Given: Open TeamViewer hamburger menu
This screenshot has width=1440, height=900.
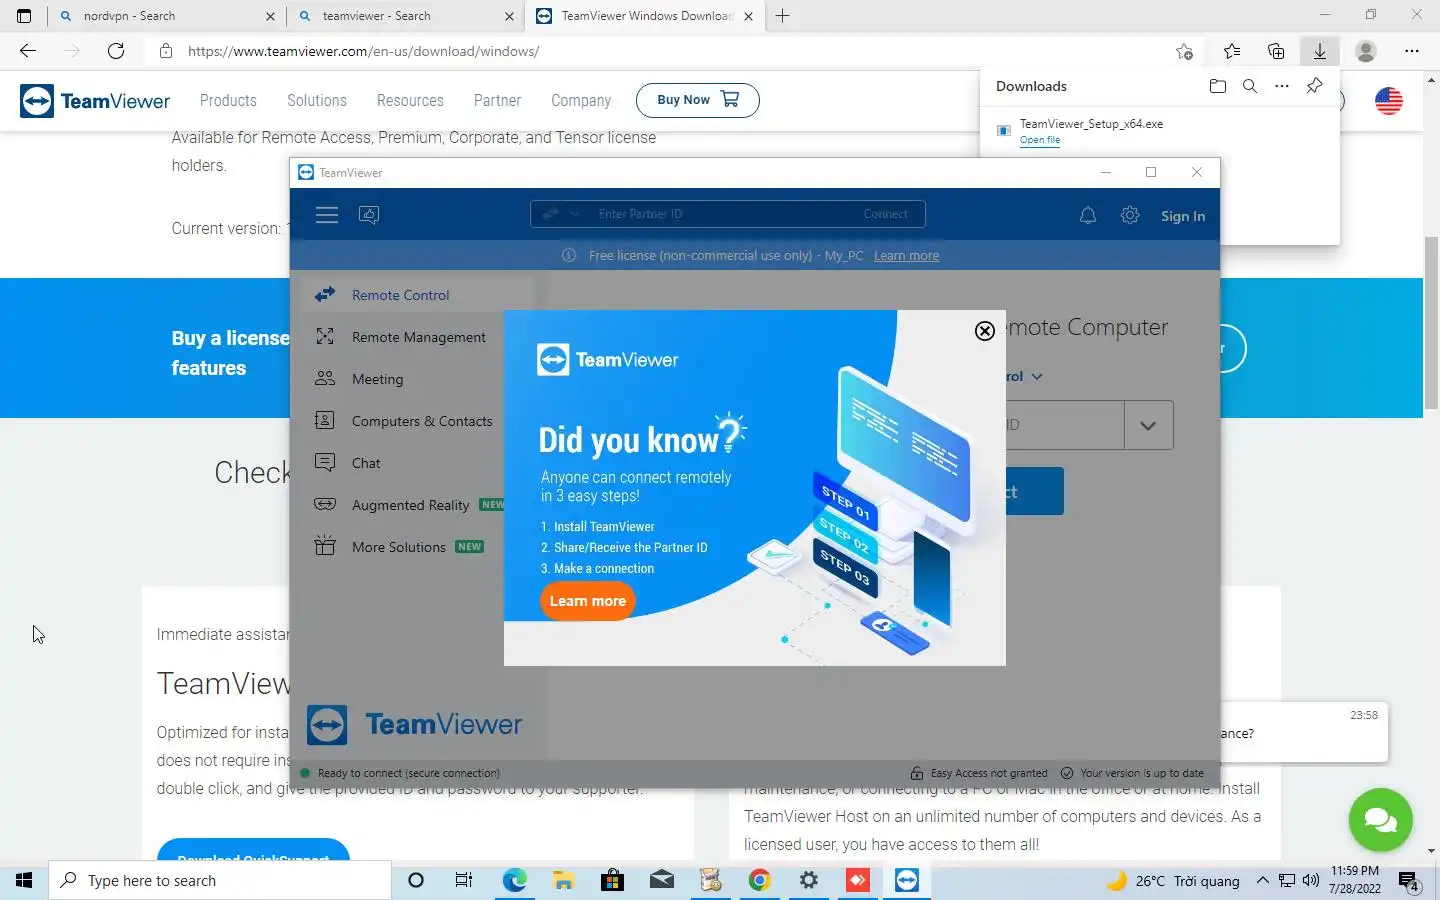Looking at the screenshot, I should coord(327,215).
